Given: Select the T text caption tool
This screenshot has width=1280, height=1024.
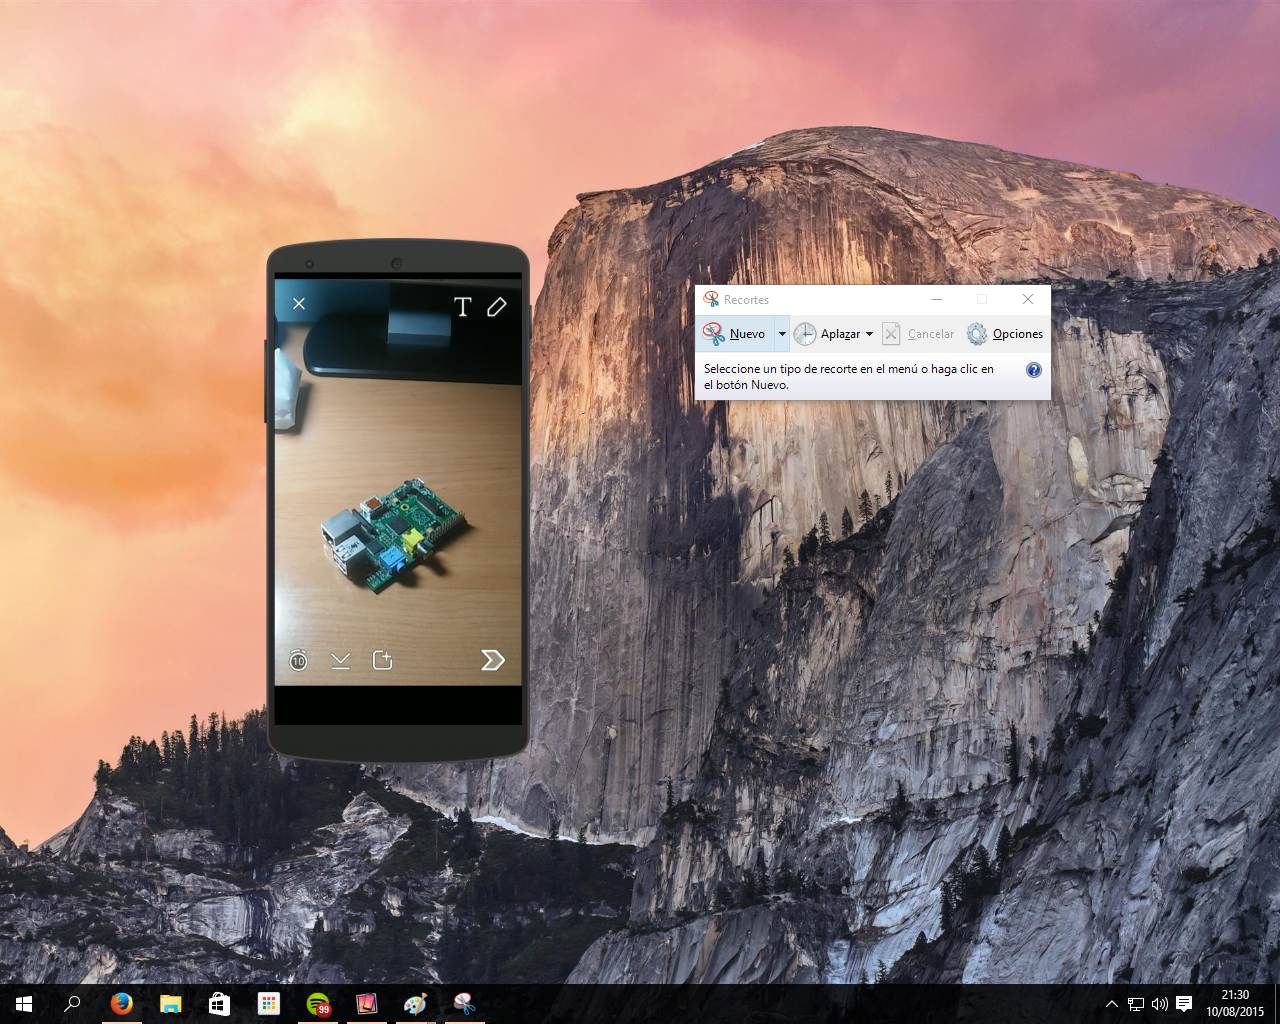Looking at the screenshot, I should point(462,307).
